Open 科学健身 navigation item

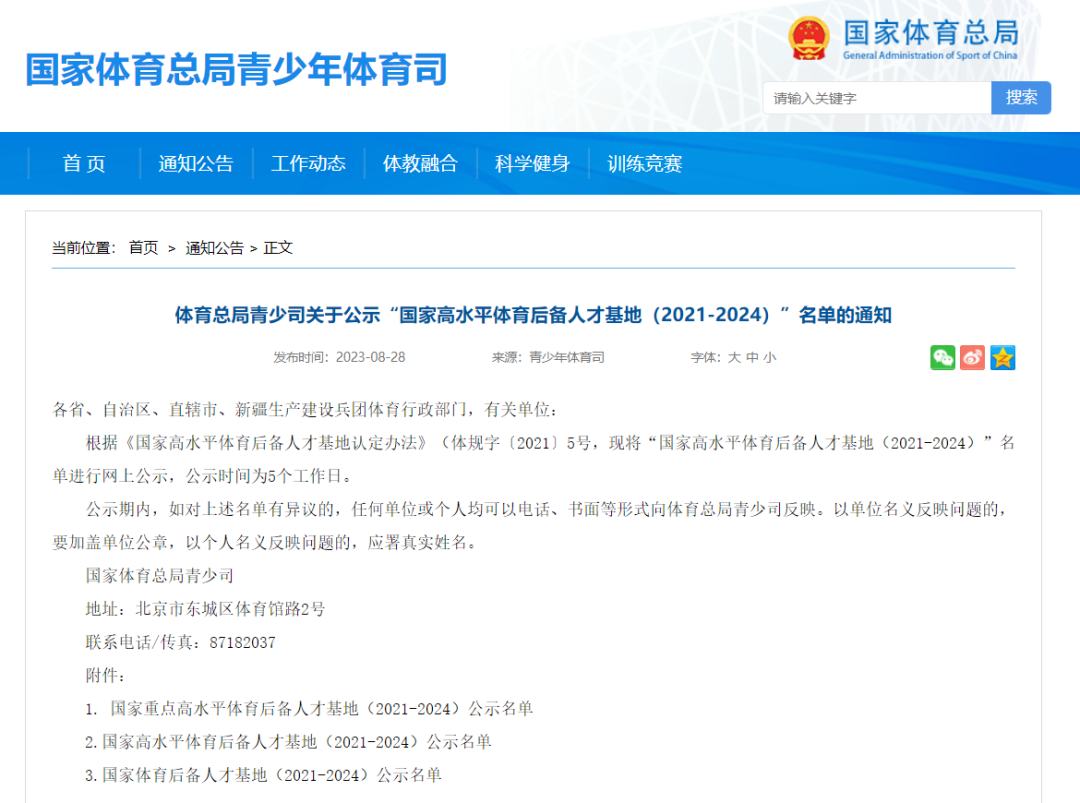coord(532,163)
